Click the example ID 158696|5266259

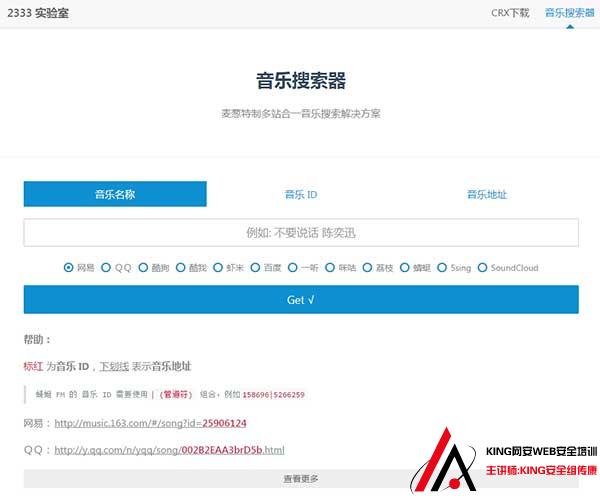(273, 394)
